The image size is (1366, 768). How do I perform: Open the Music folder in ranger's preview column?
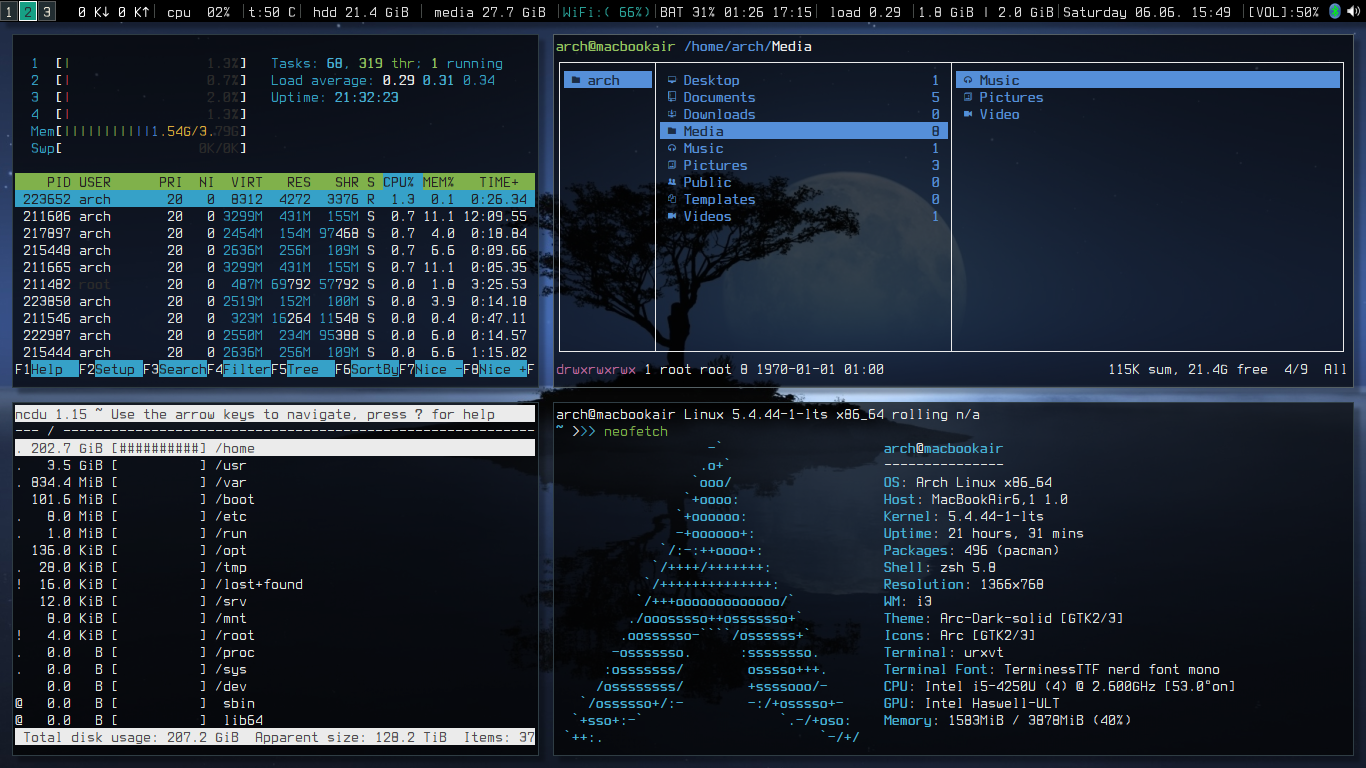tap(1147, 80)
